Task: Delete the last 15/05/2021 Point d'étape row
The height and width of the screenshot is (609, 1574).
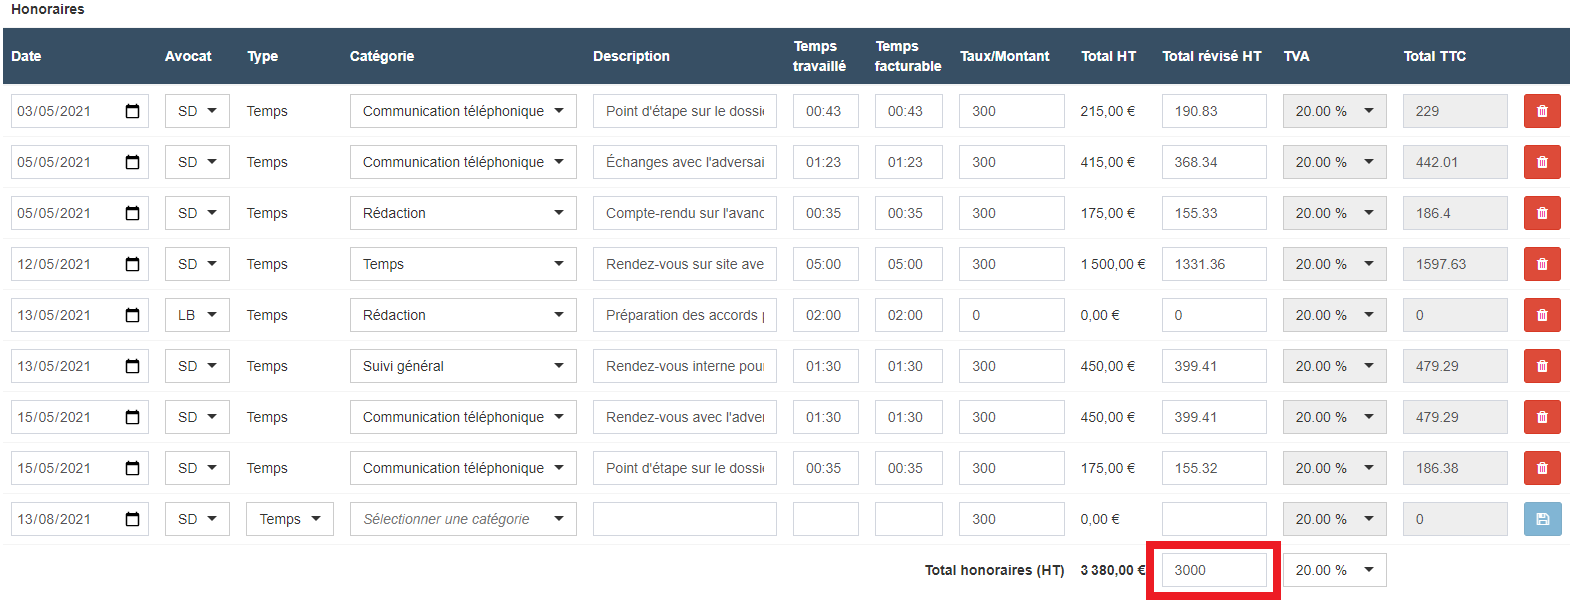Action: pos(1541,468)
